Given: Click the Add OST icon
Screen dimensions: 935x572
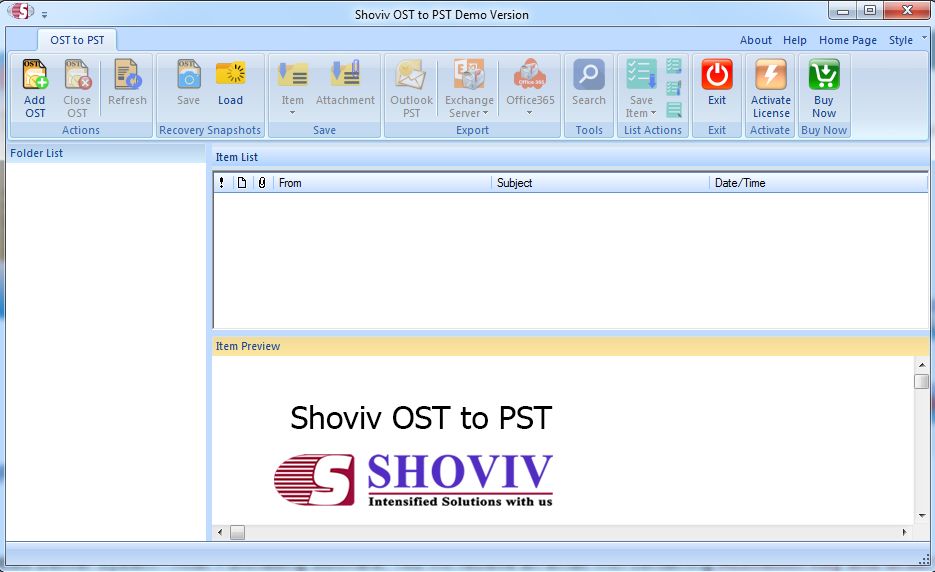Looking at the screenshot, I should 35,74.
